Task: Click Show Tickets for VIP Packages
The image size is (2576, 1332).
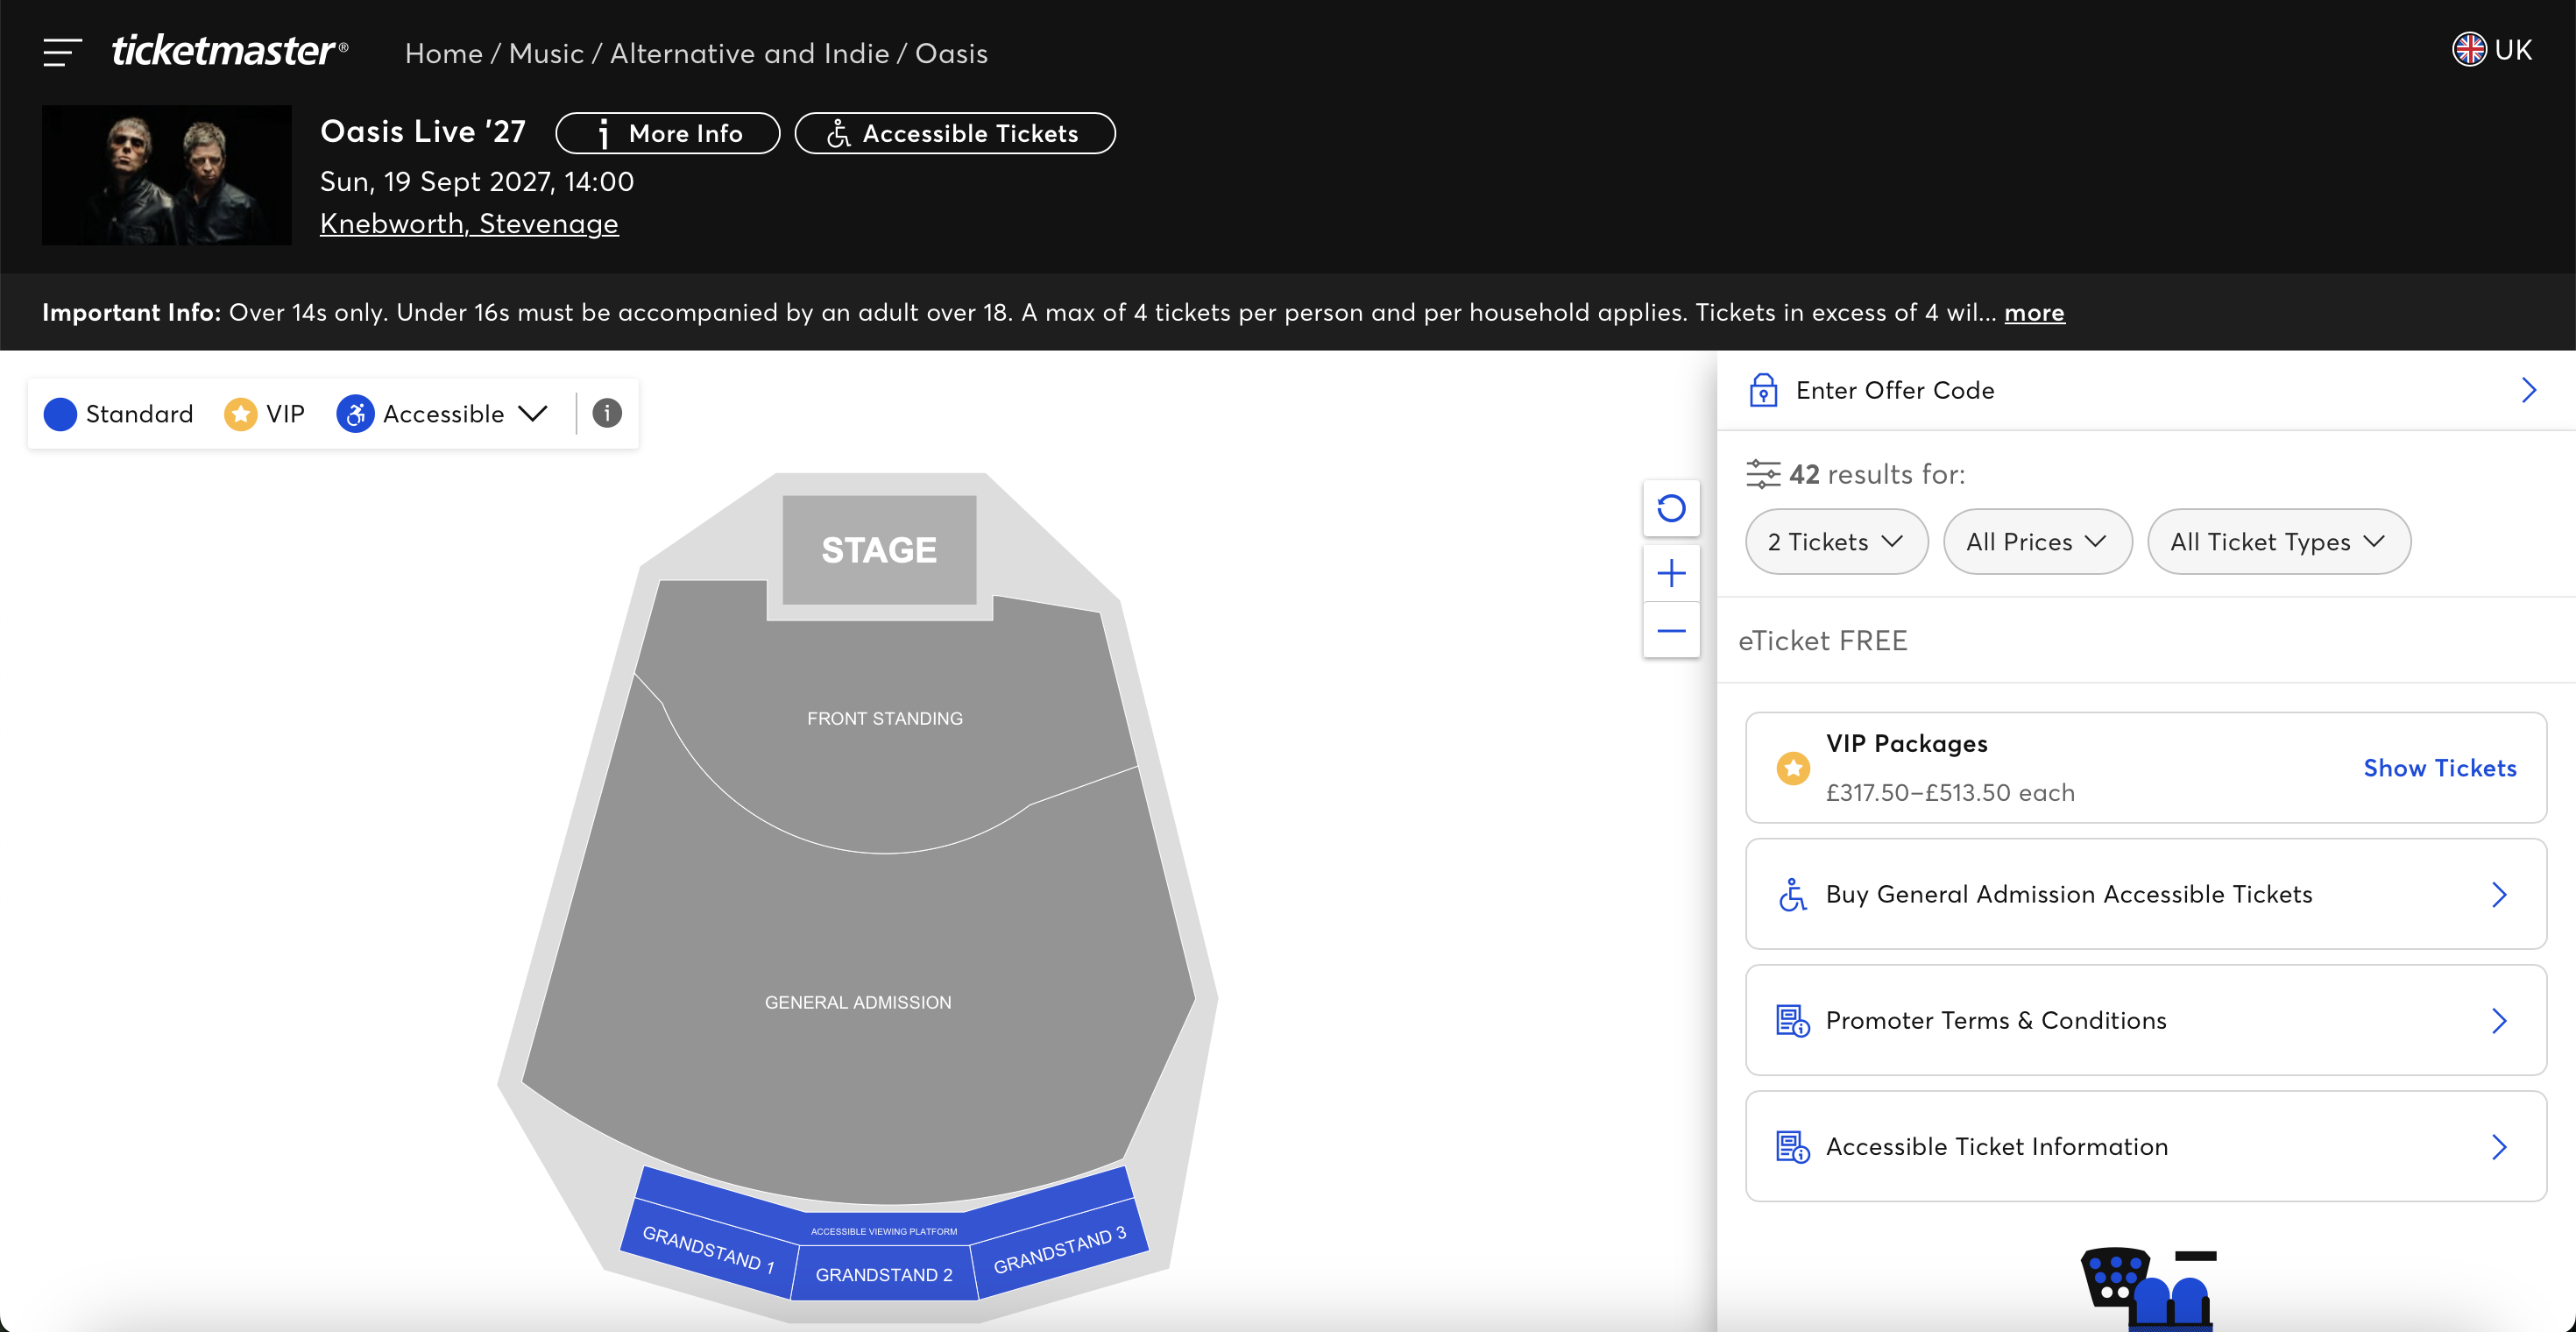Action: point(2439,768)
